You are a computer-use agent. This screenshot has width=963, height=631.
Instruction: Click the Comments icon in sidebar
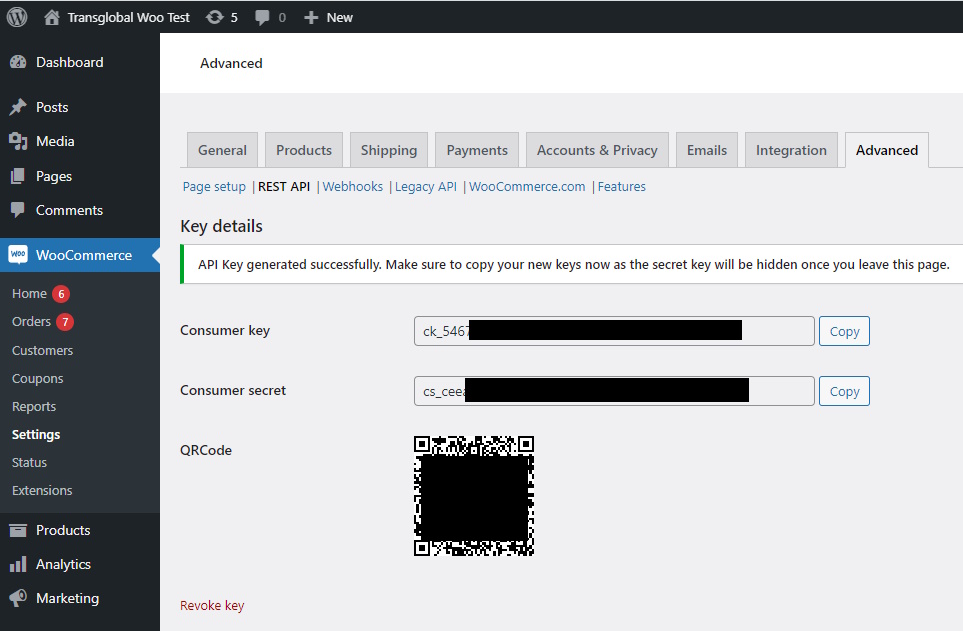click(x=18, y=210)
